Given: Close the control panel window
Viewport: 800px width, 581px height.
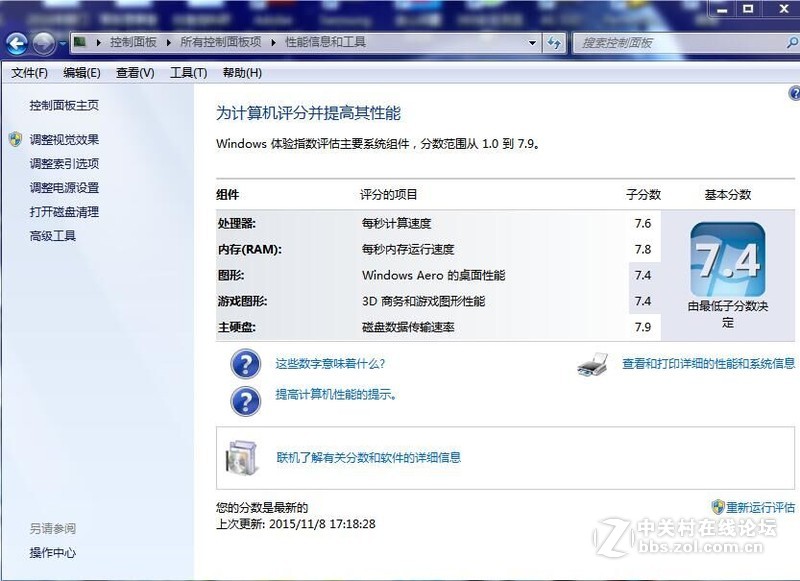Looking at the screenshot, I should (784, 10).
